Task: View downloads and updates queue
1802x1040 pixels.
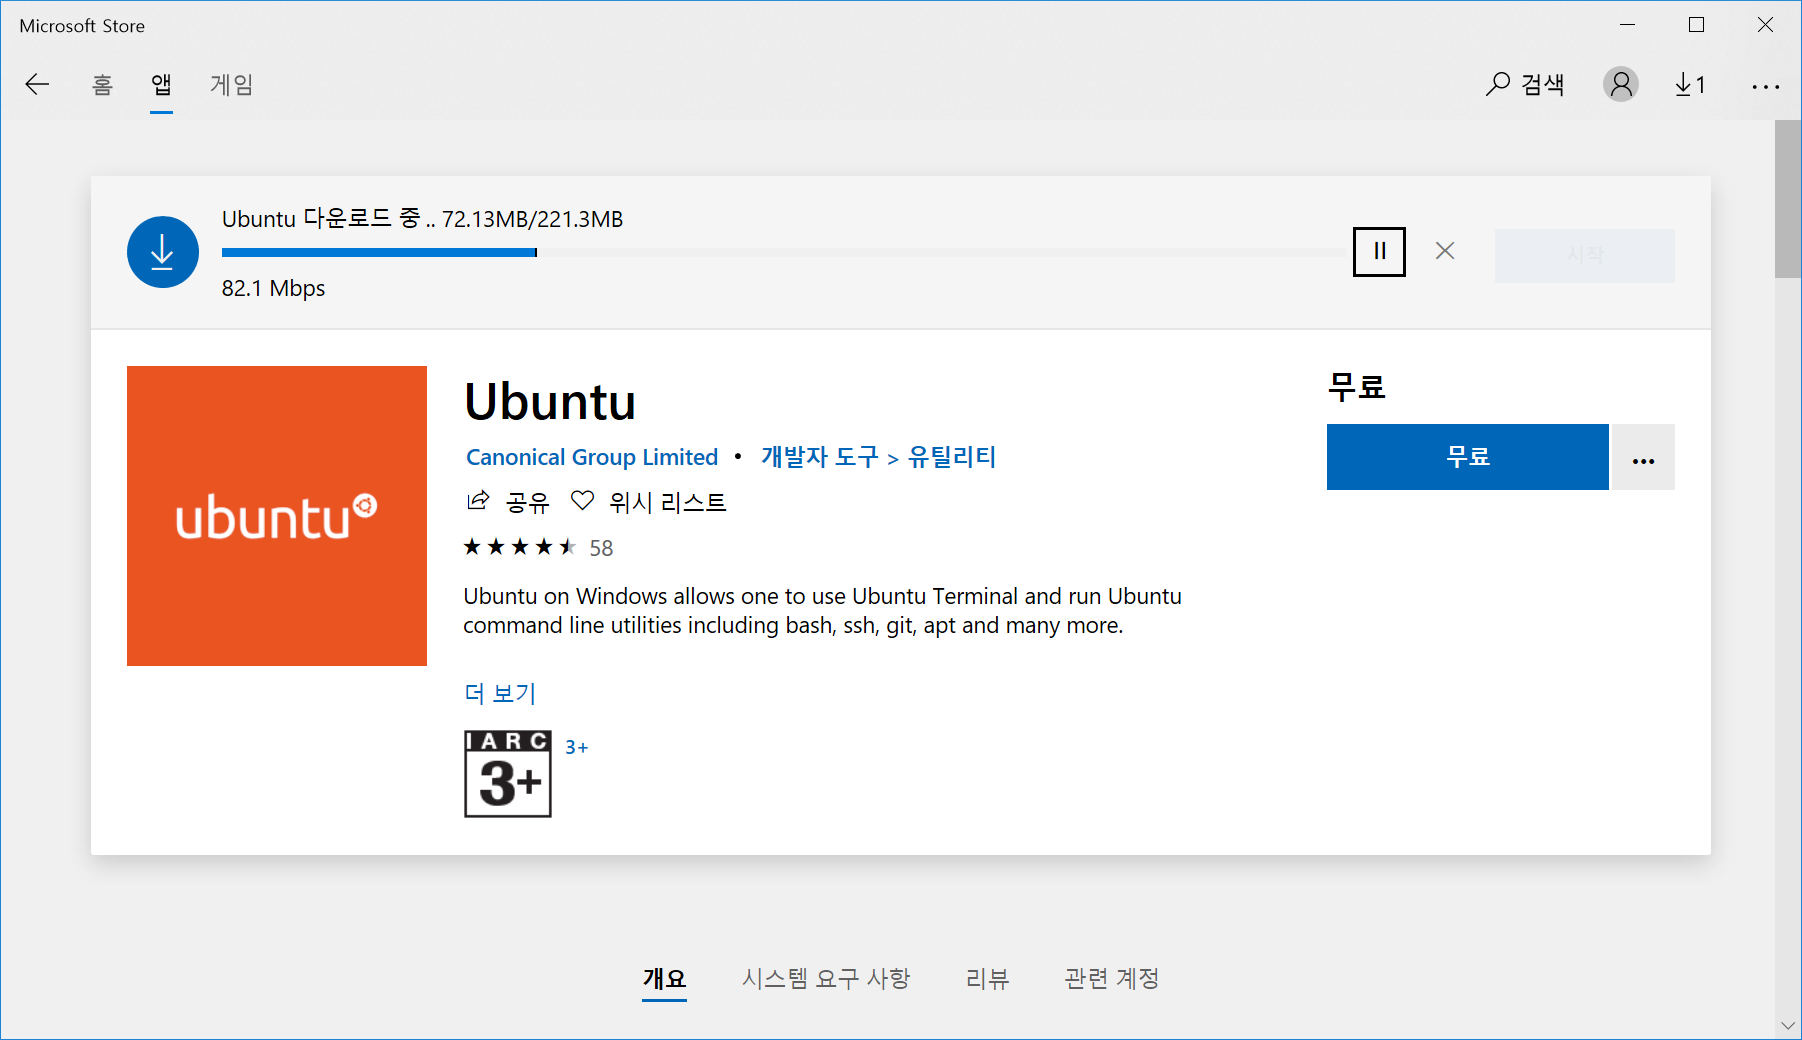Action: tap(1690, 85)
